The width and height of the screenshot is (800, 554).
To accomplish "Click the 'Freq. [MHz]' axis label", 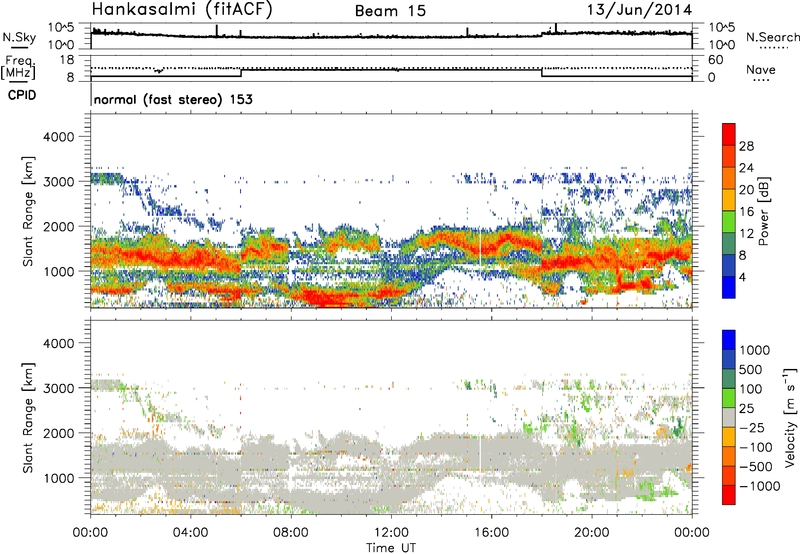I will click(18, 67).
